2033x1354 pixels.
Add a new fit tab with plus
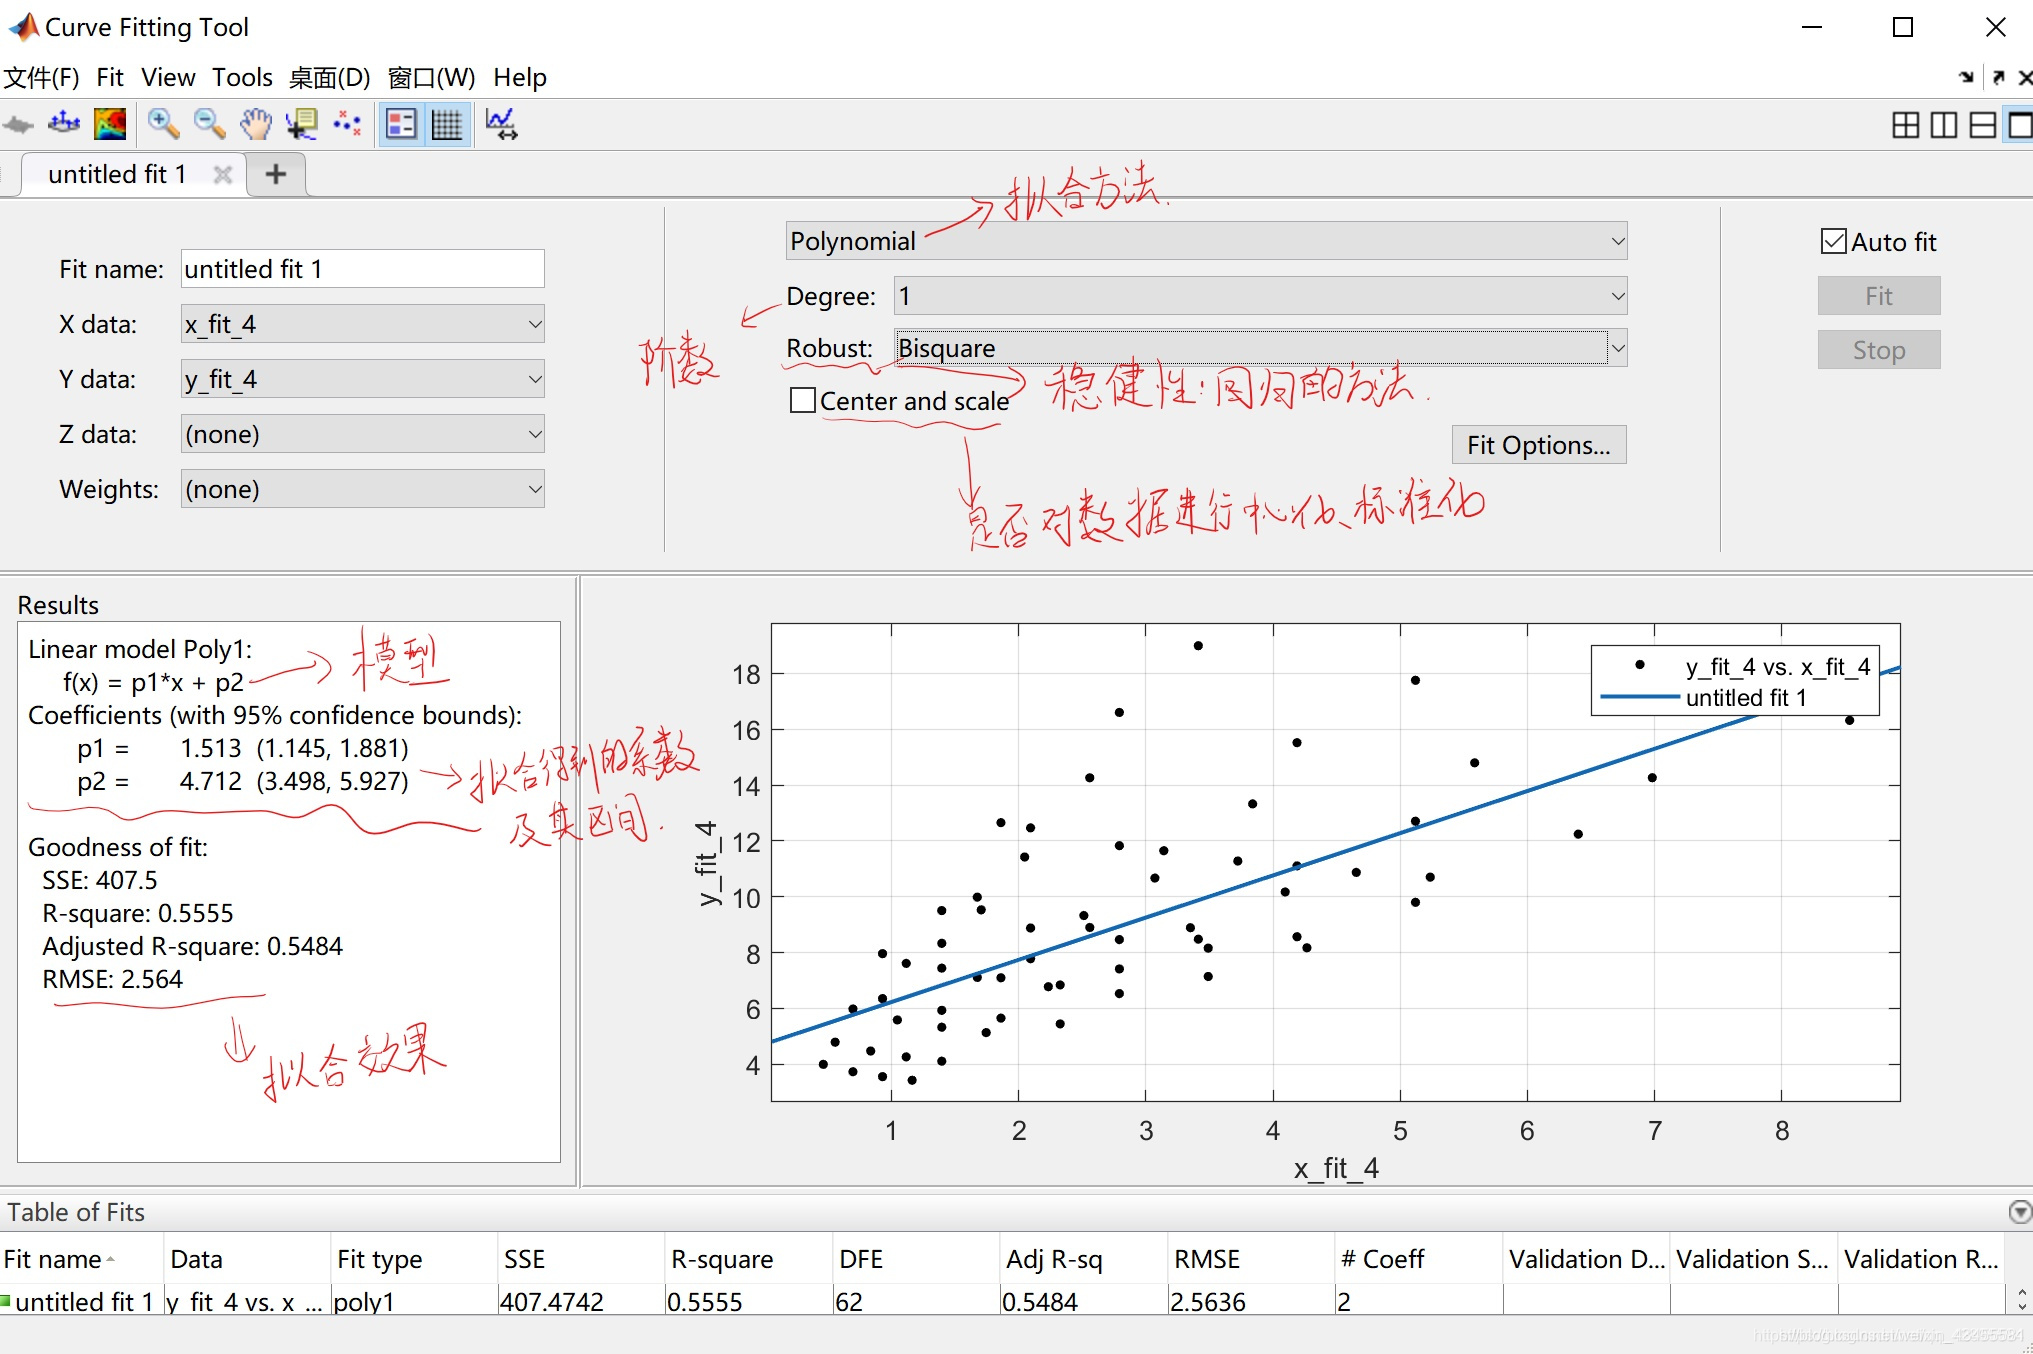coord(275,174)
